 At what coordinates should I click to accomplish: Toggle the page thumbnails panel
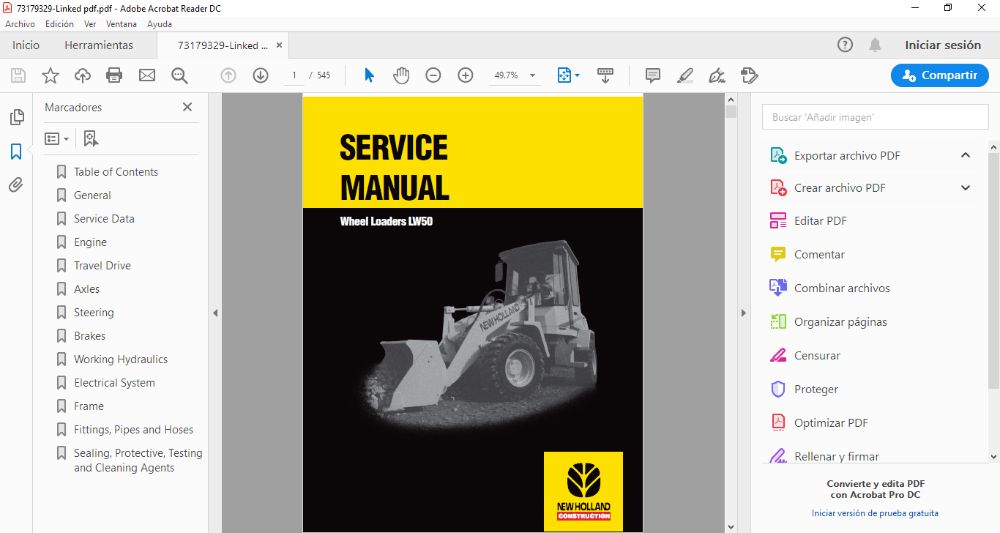16,117
